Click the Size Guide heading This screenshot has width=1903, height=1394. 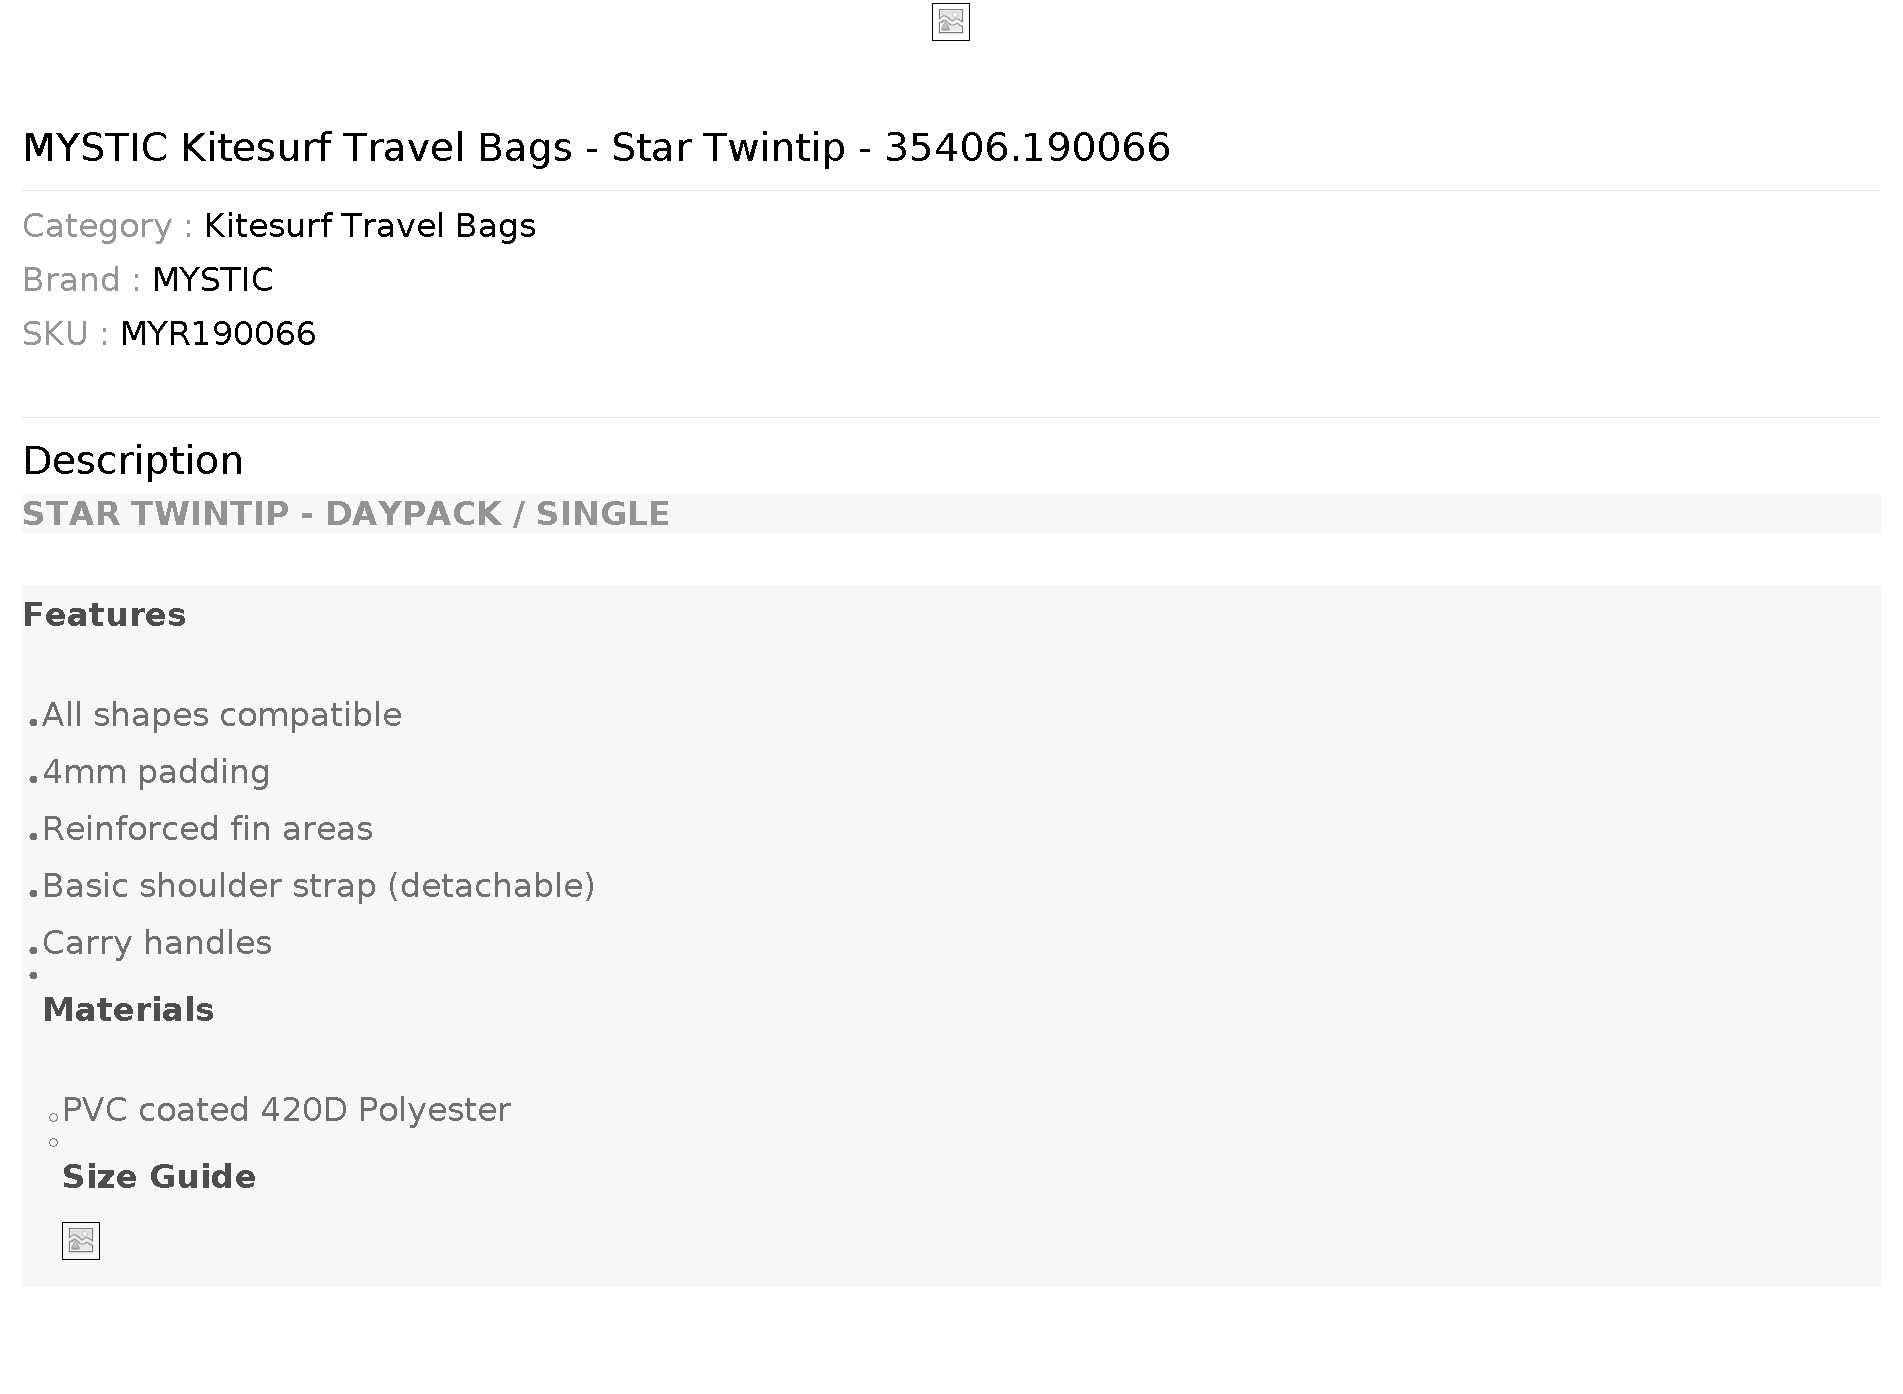pyautogui.click(x=159, y=1177)
